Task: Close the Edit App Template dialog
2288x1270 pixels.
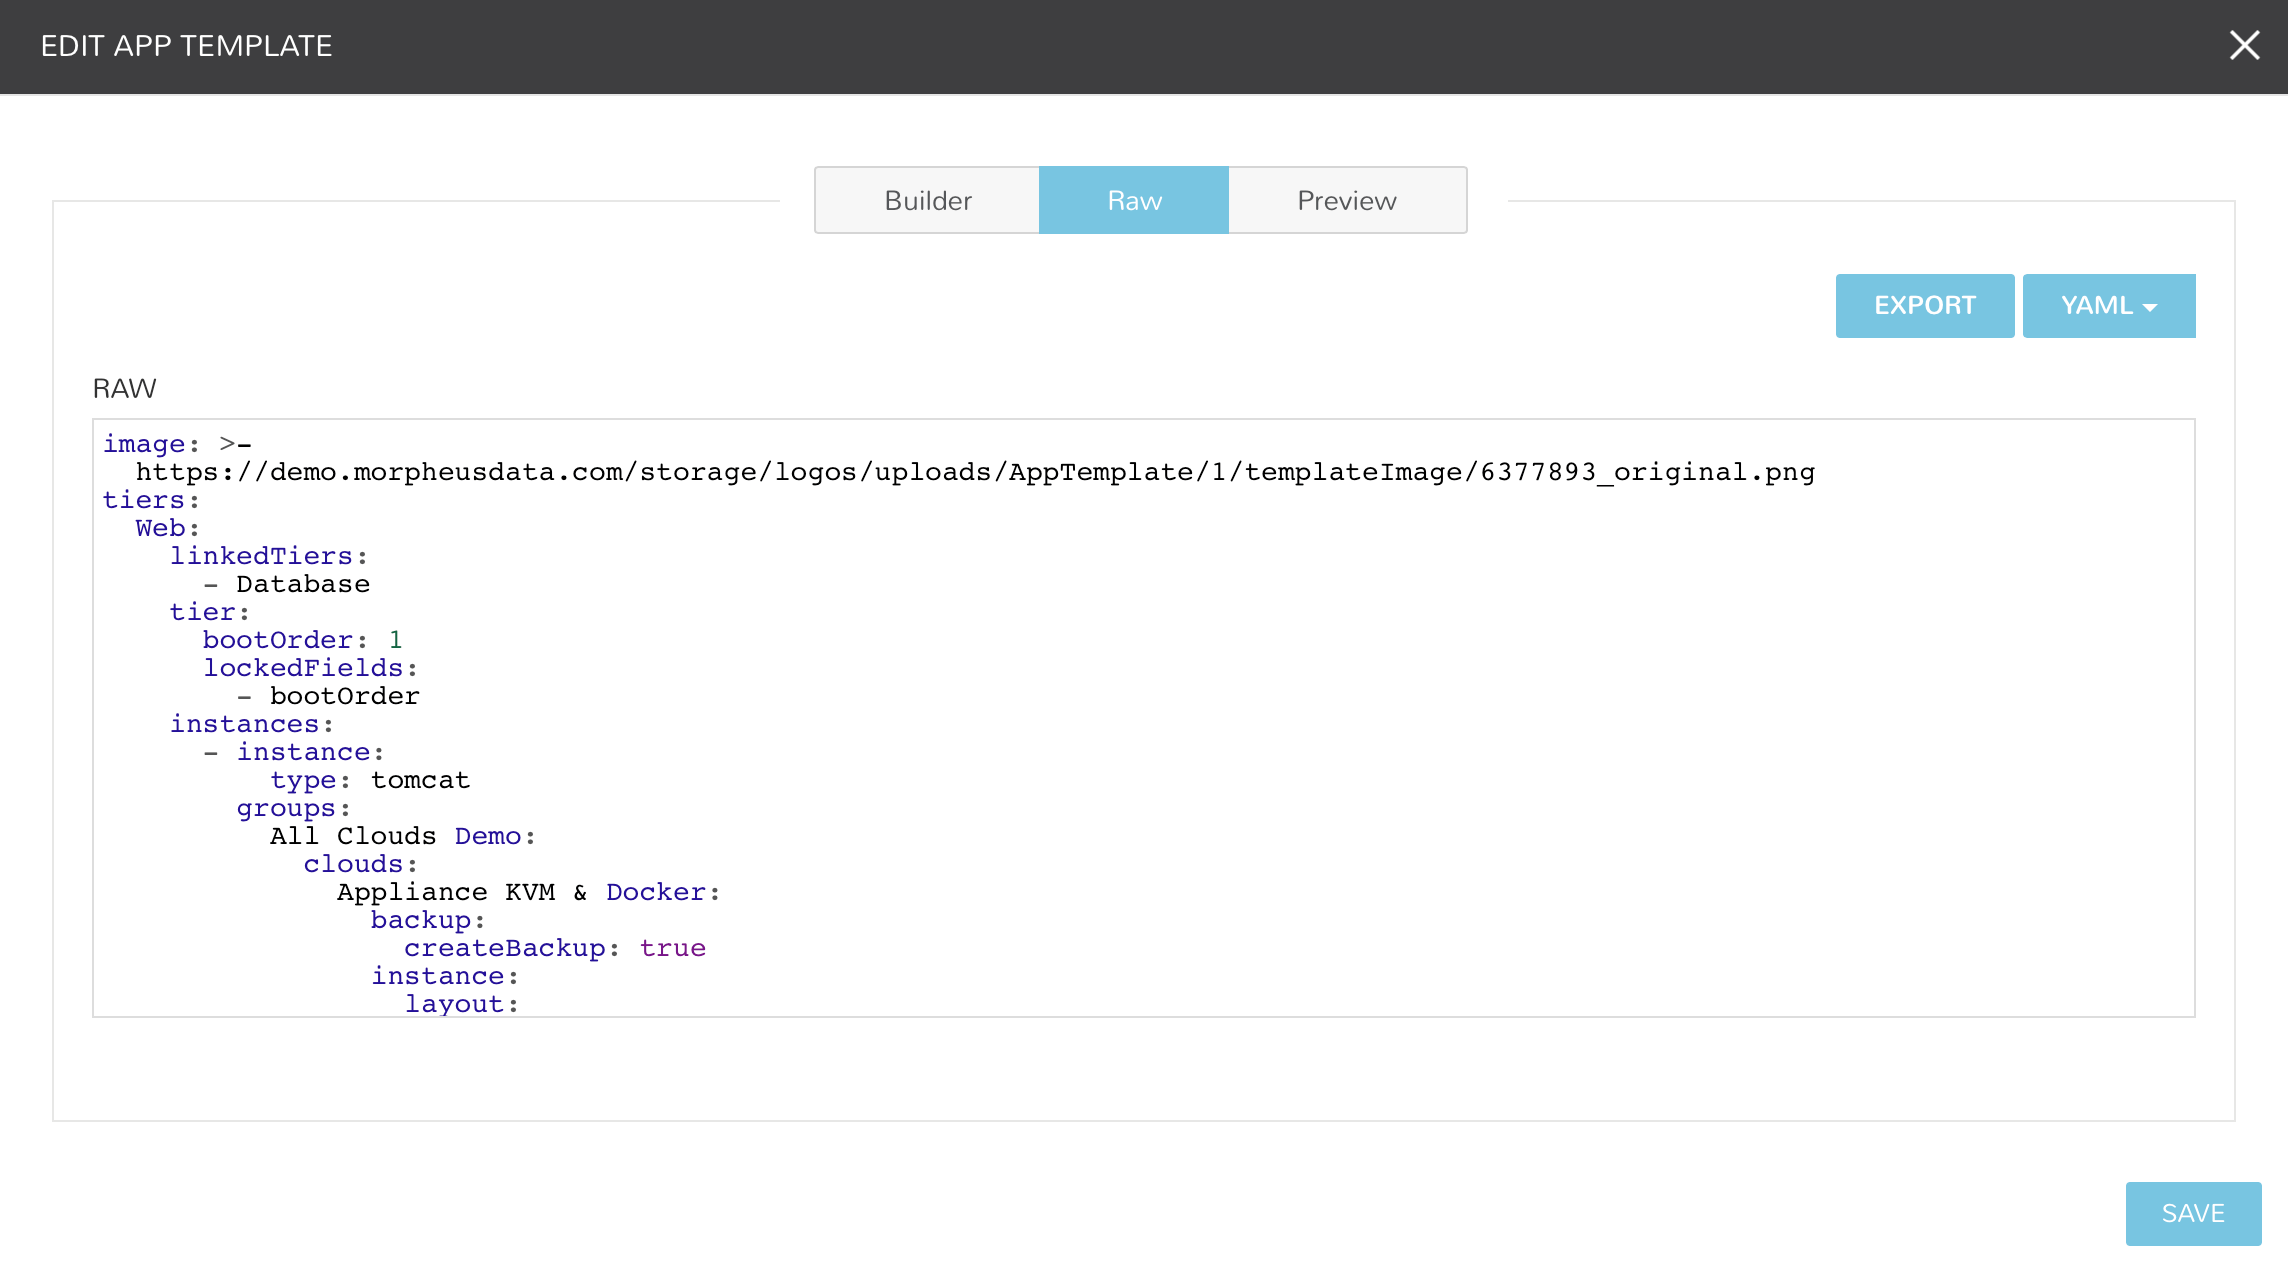Action: point(2244,45)
